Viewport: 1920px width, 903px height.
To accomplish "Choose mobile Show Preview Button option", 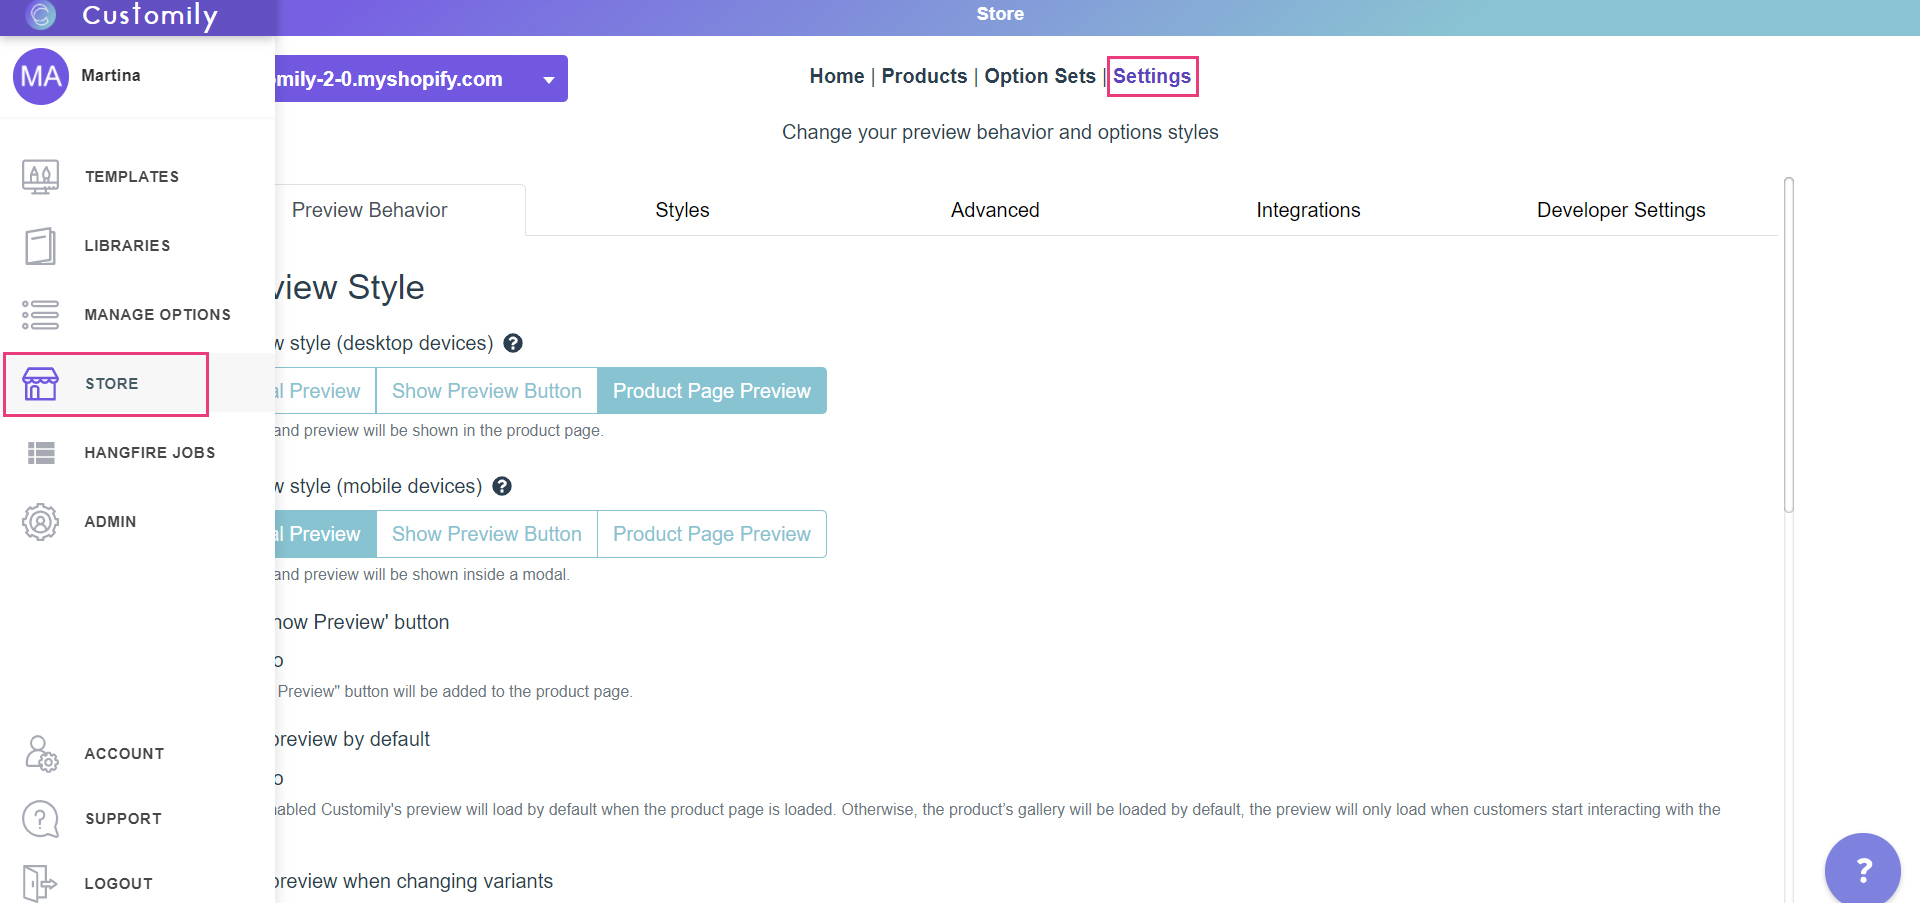I will click(x=486, y=534).
